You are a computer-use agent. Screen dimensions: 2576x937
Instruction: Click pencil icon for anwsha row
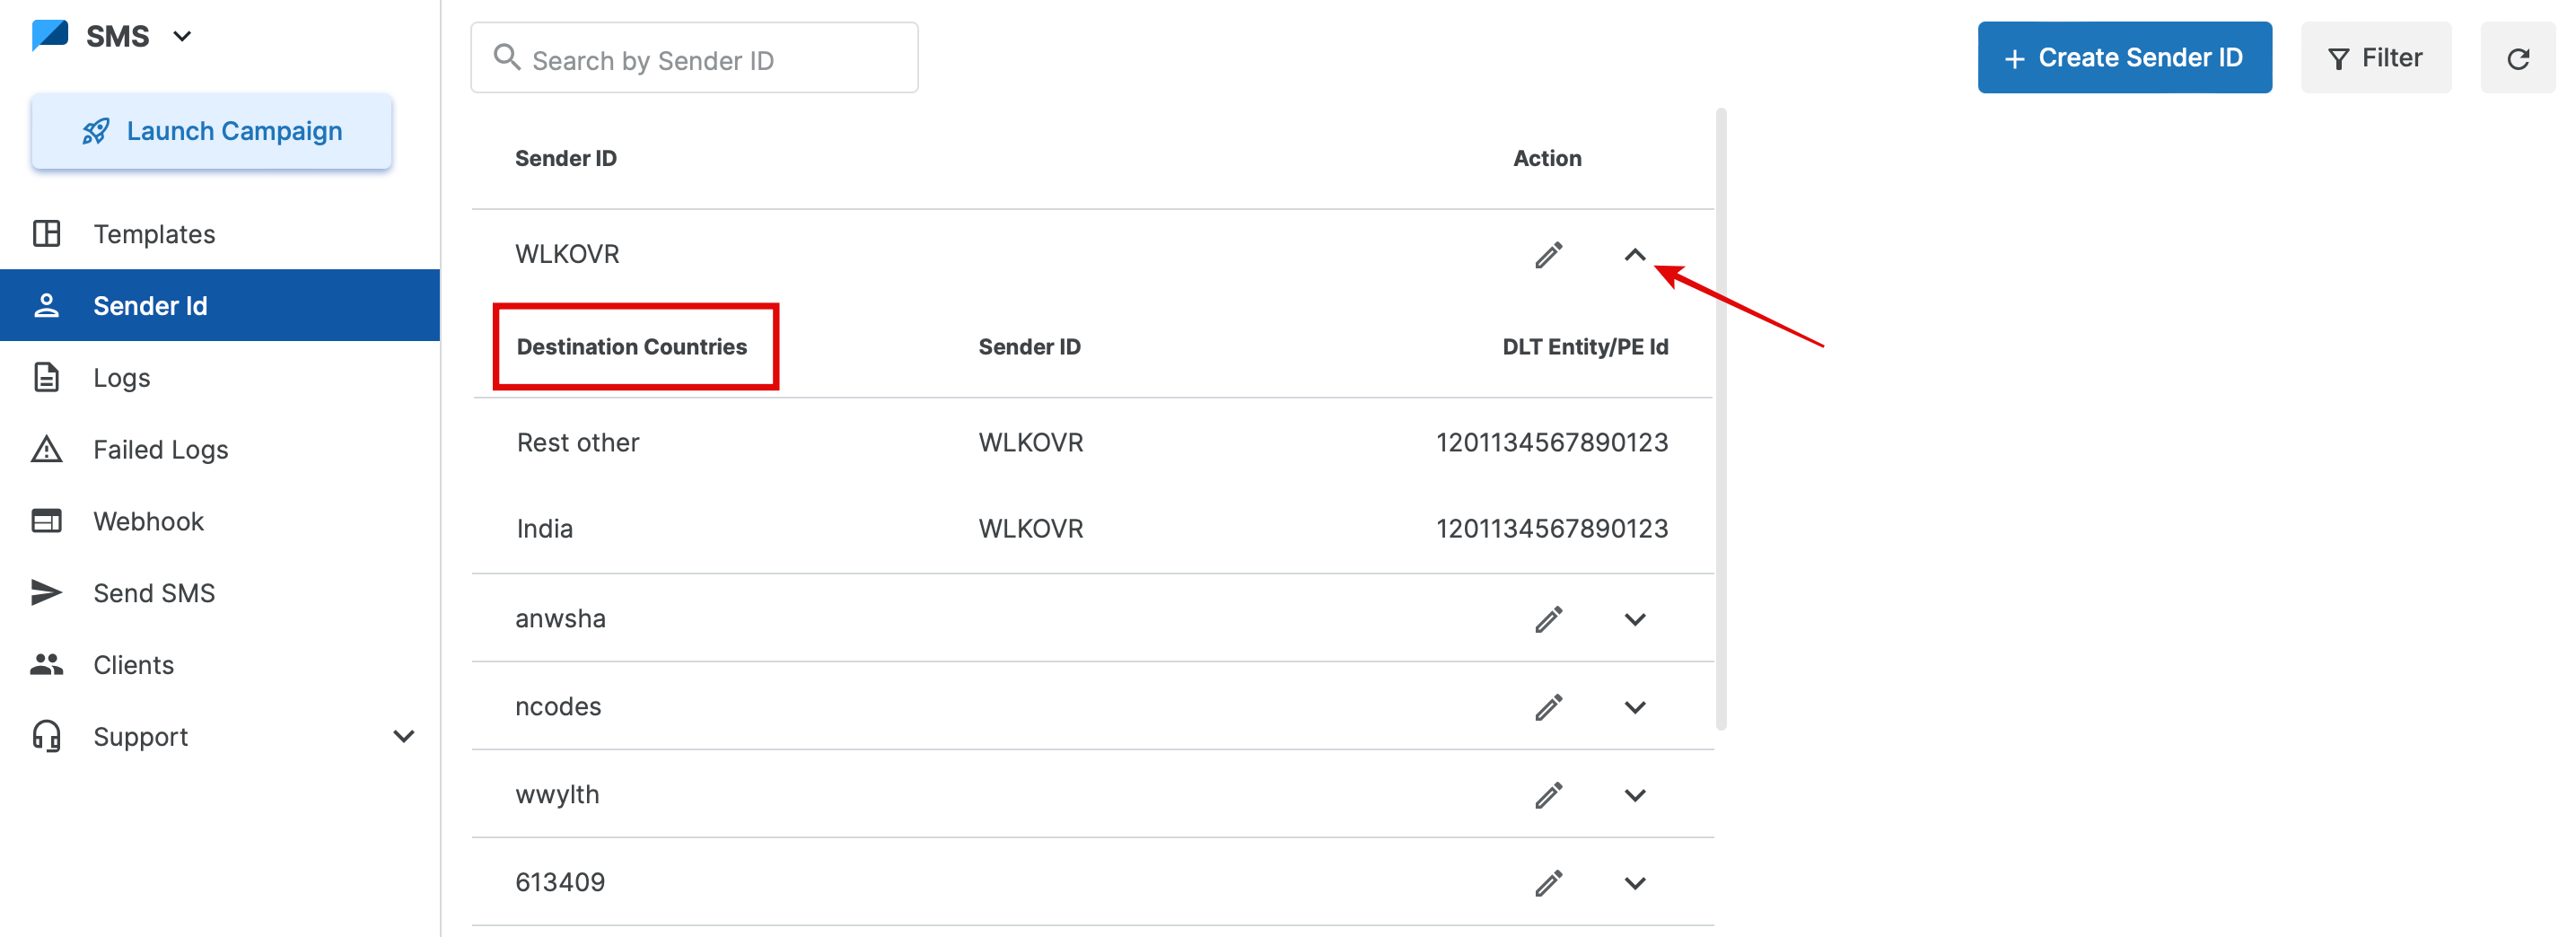tap(1548, 619)
